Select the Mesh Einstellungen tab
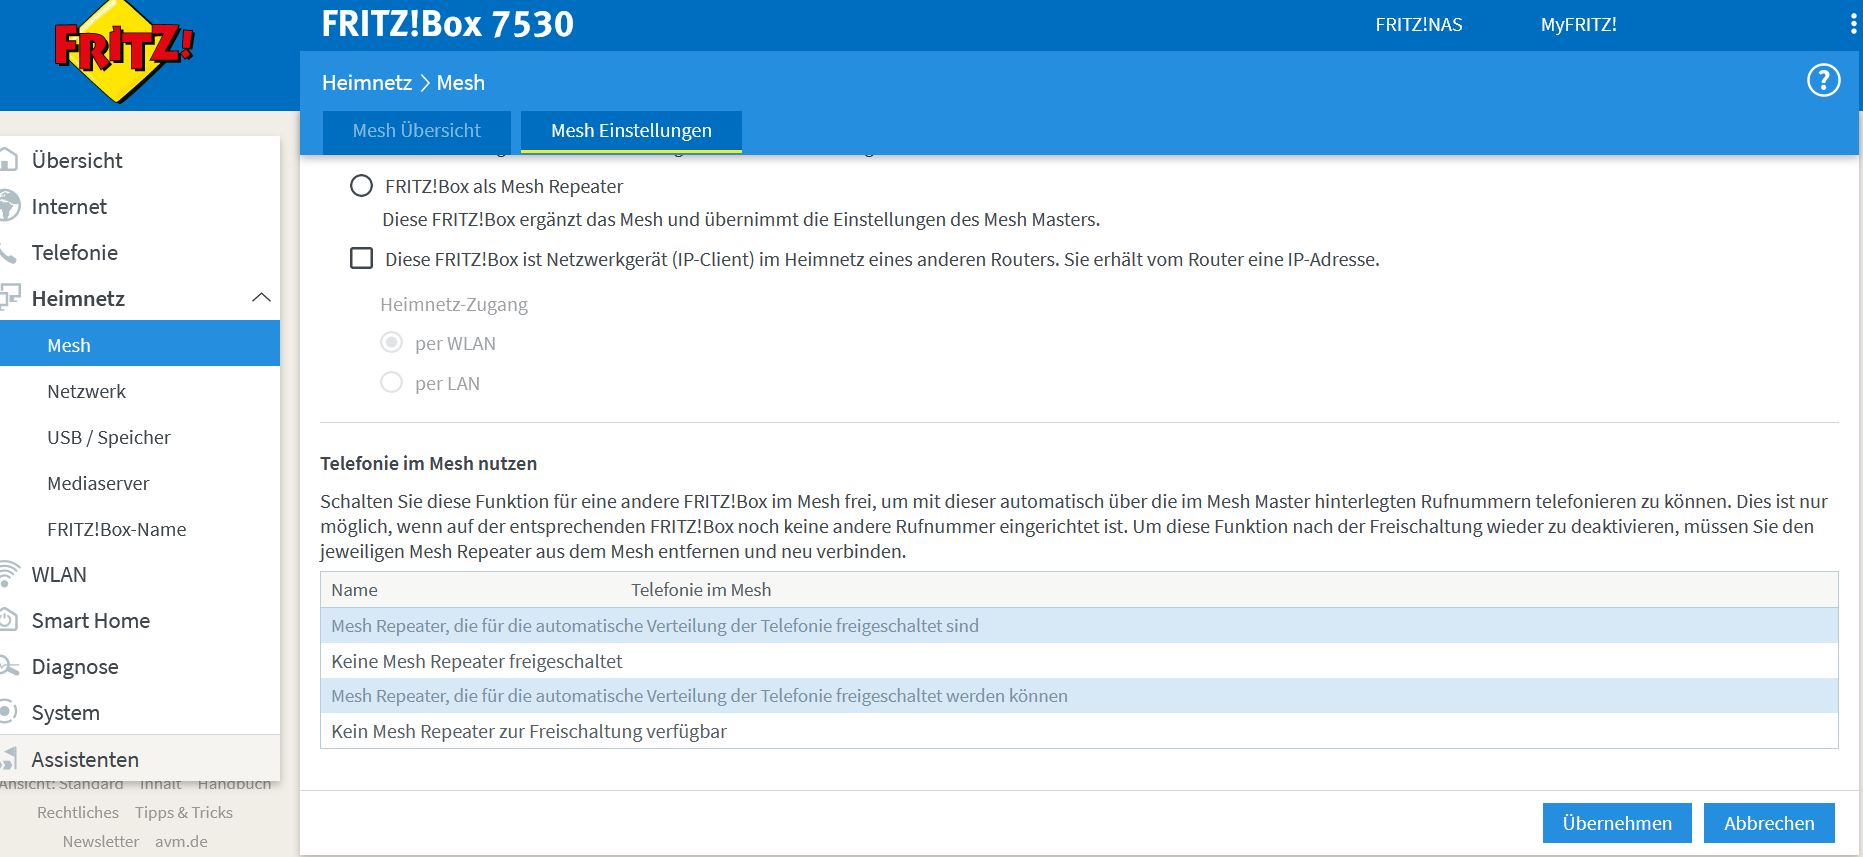 point(631,131)
